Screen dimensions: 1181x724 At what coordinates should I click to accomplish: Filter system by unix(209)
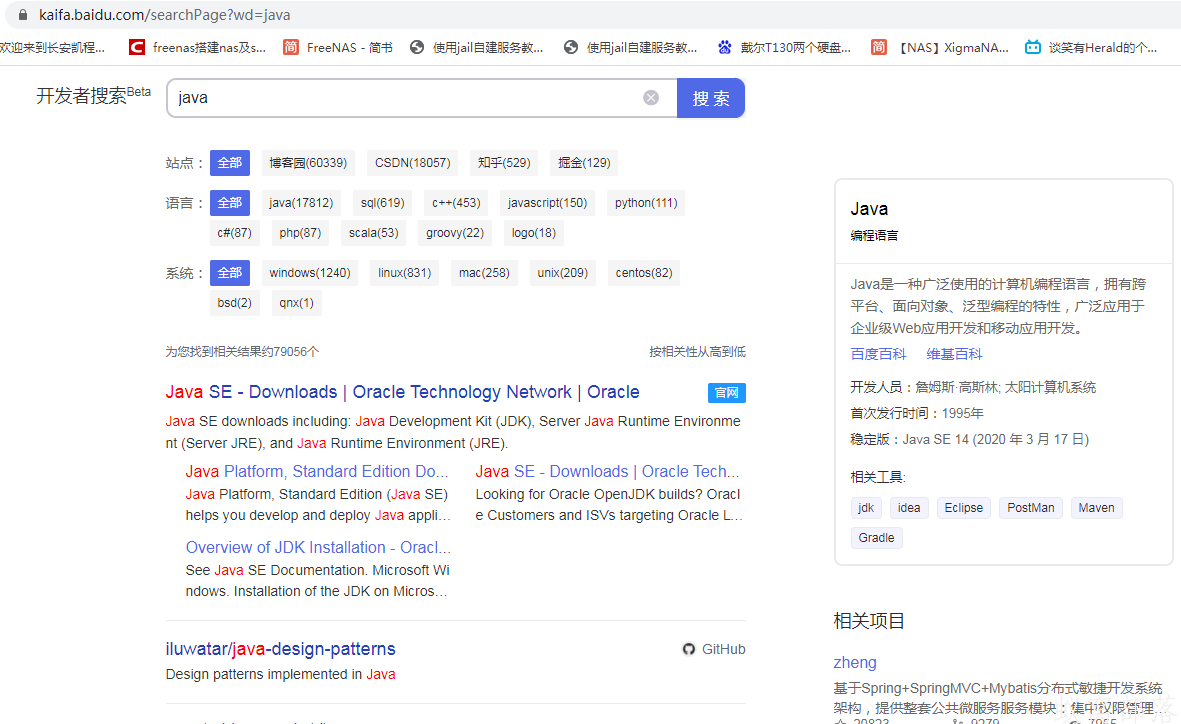point(563,273)
